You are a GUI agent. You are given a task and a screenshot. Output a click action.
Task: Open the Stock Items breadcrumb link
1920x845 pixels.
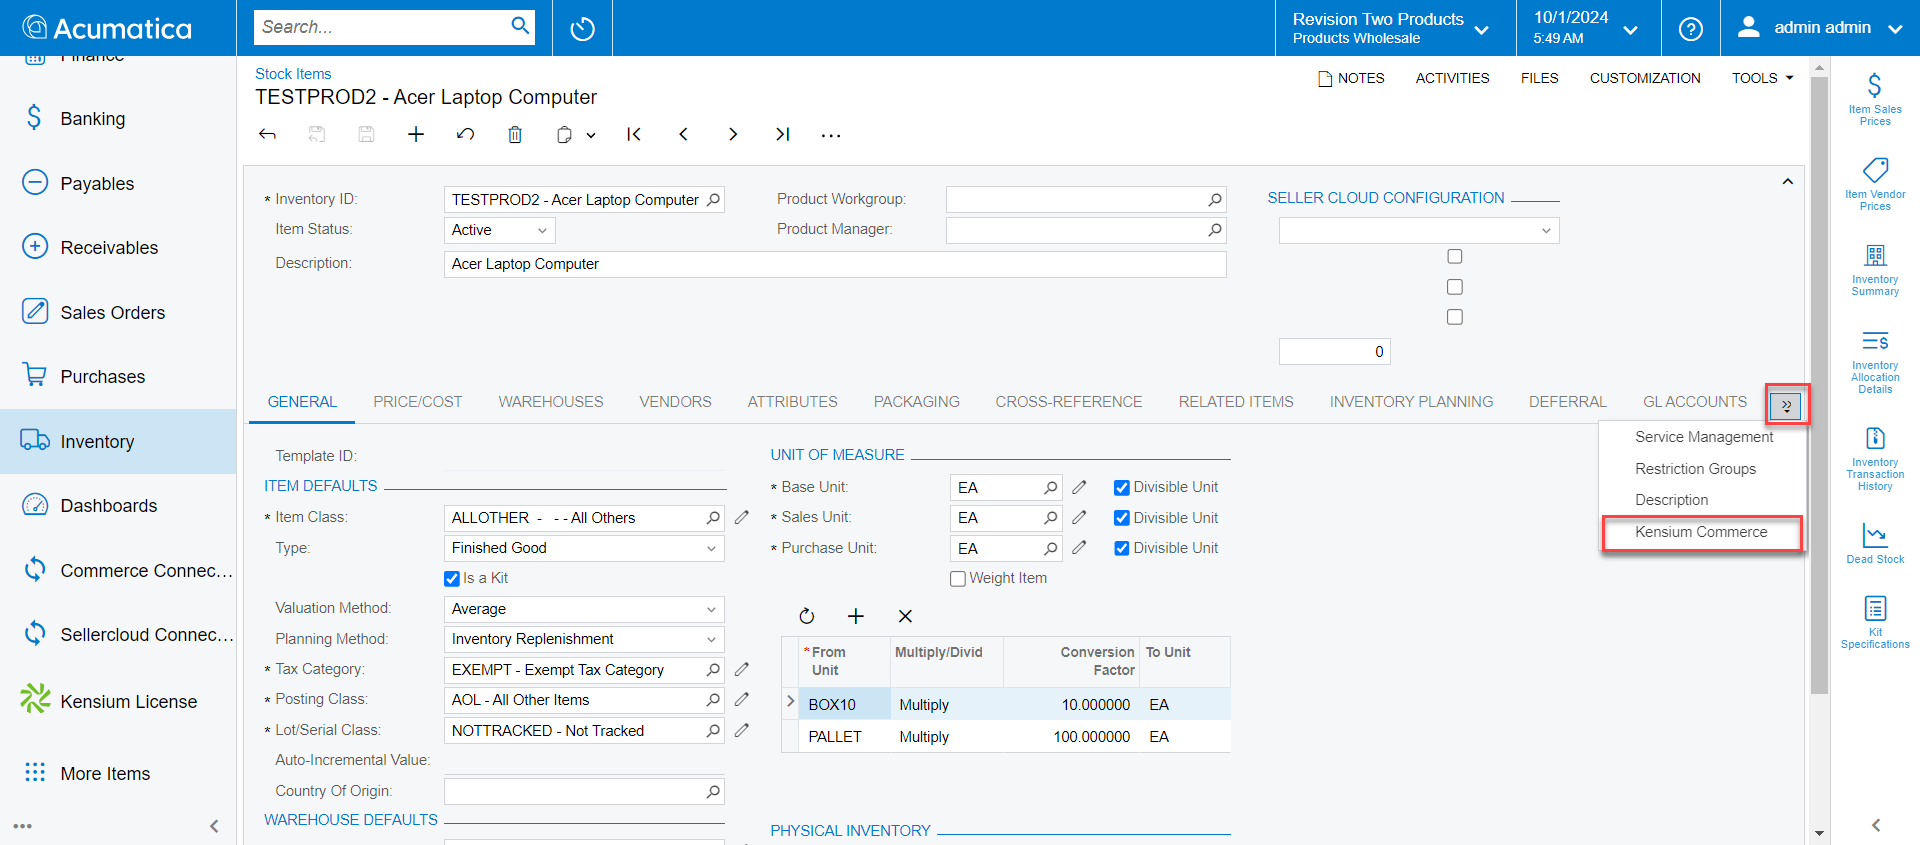(293, 74)
